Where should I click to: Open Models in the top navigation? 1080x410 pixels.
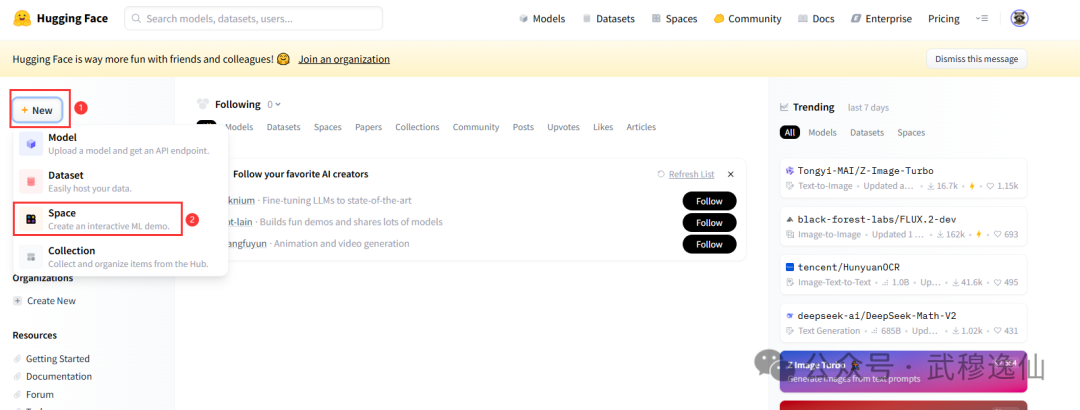(x=541, y=19)
